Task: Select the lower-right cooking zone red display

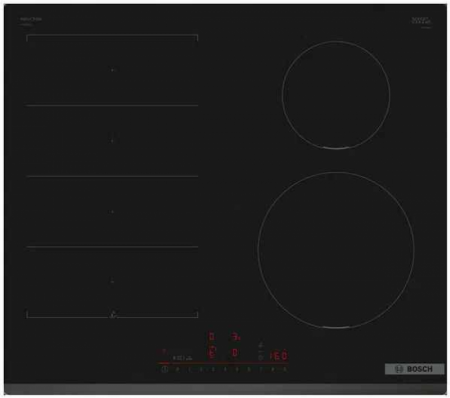Action: click(x=235, y=353)
